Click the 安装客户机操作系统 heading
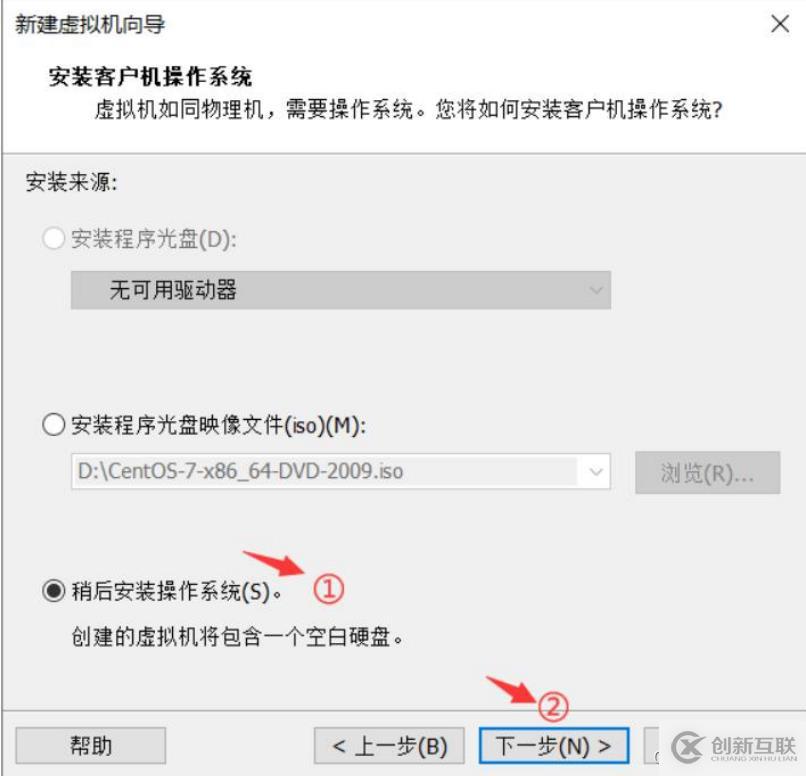This screenshot has width=806, height=776. [150, 77]
